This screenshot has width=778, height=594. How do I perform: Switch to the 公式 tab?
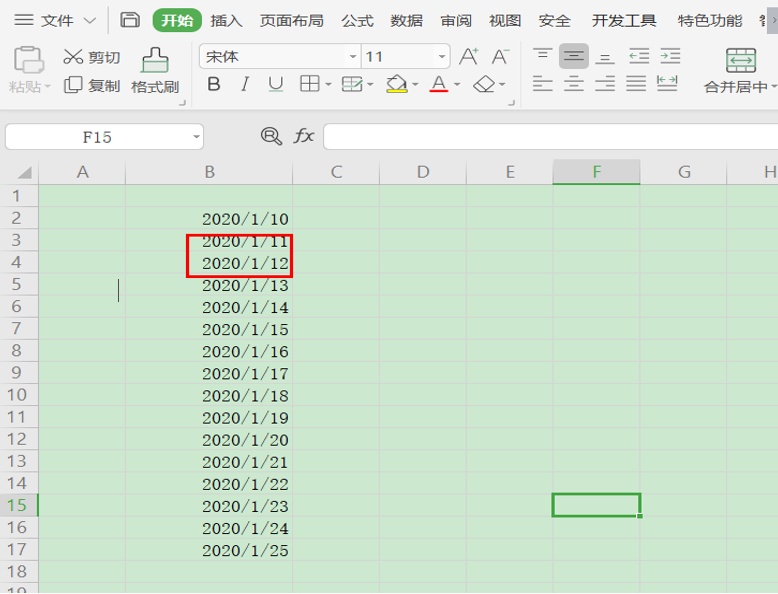tap(357, 20)
